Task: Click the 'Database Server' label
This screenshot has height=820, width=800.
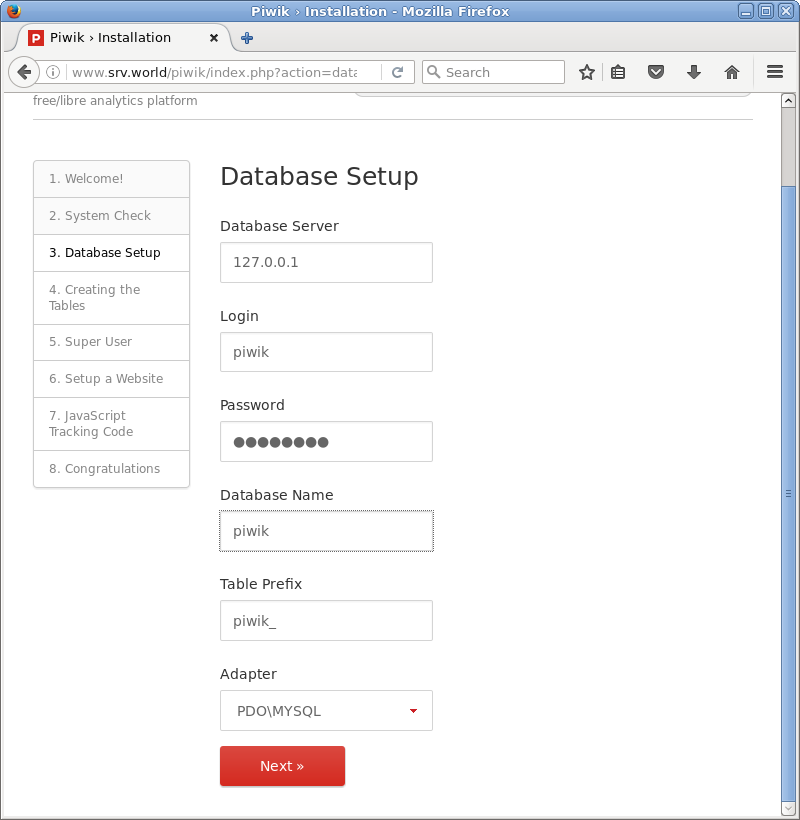Action: click(279, 226)
